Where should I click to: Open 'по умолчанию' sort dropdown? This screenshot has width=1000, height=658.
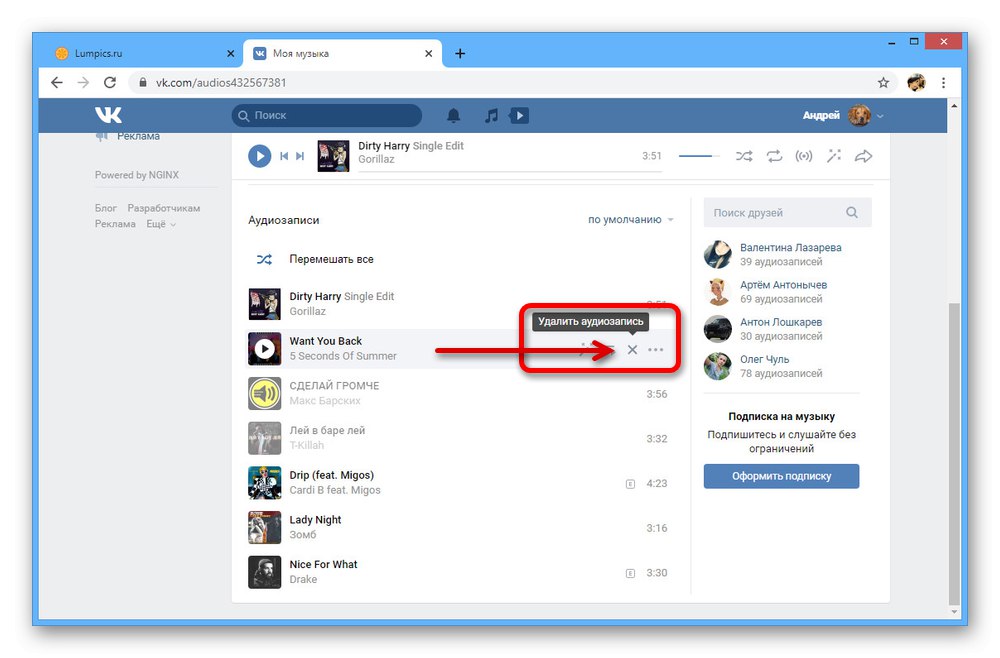click(x=630, y=219)
